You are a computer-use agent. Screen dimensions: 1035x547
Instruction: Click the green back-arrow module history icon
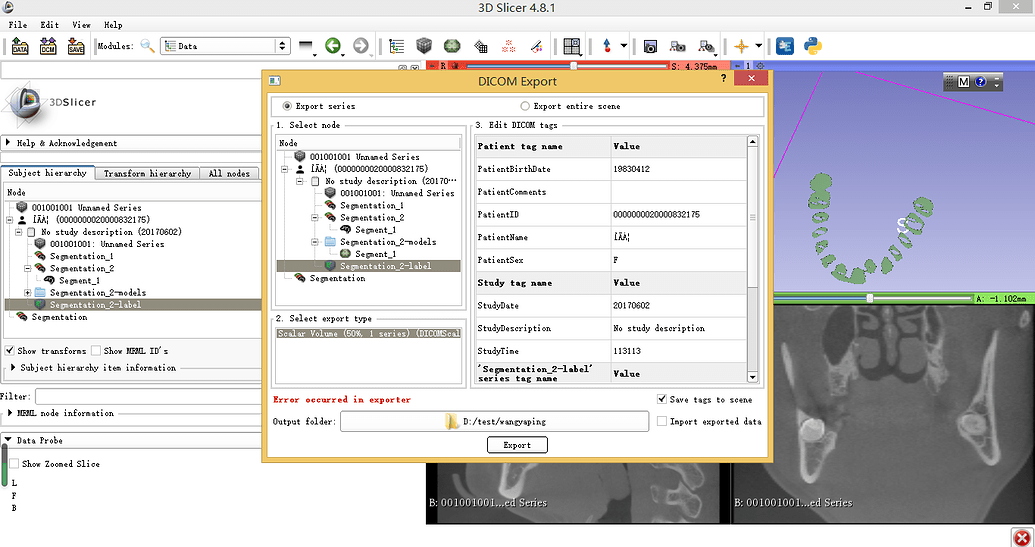pos(332,46)
